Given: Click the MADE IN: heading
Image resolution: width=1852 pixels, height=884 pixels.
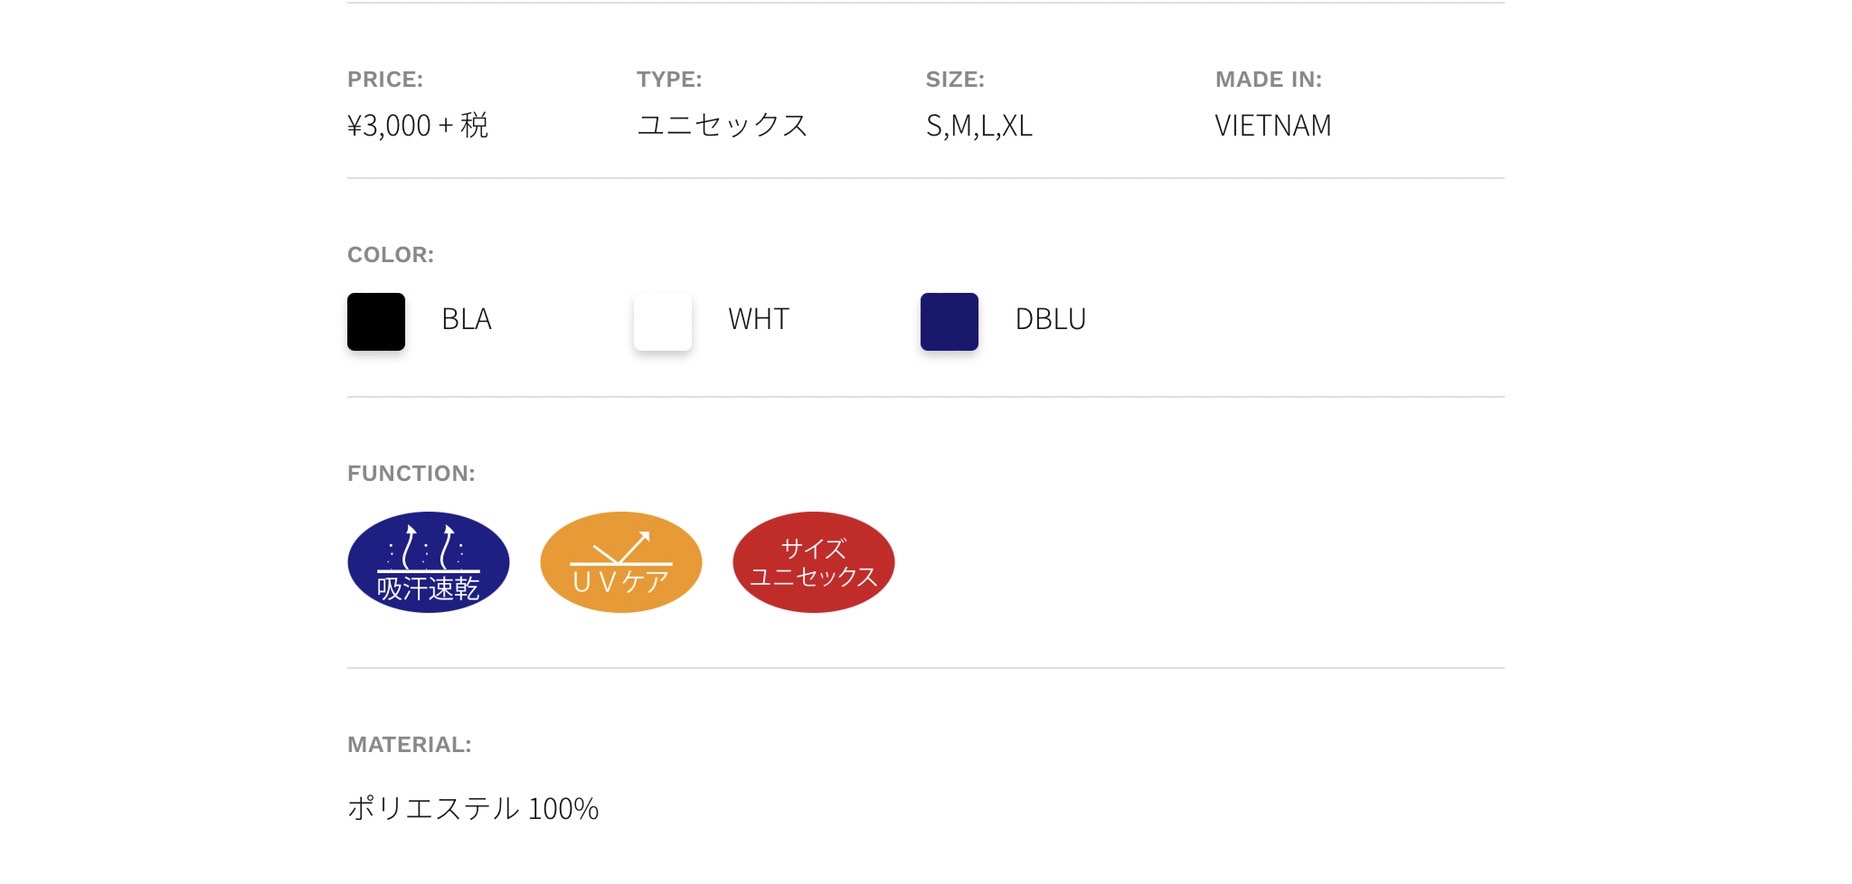Looking at the screenshot, I should point(1268,79).
